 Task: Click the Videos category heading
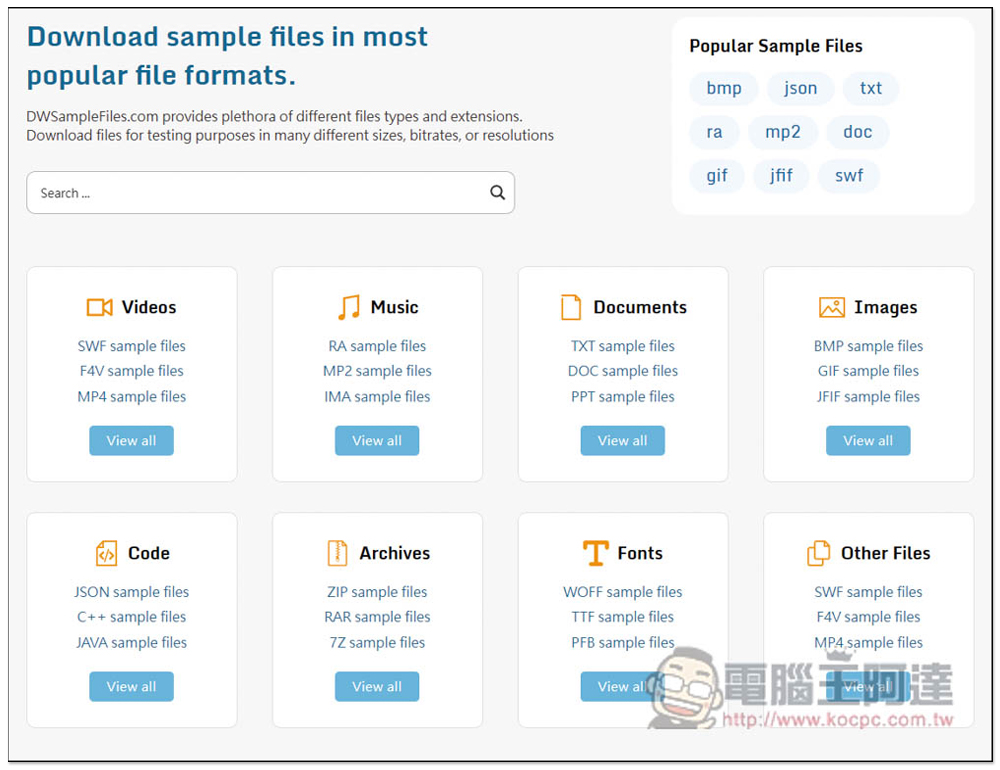(149, 307)
